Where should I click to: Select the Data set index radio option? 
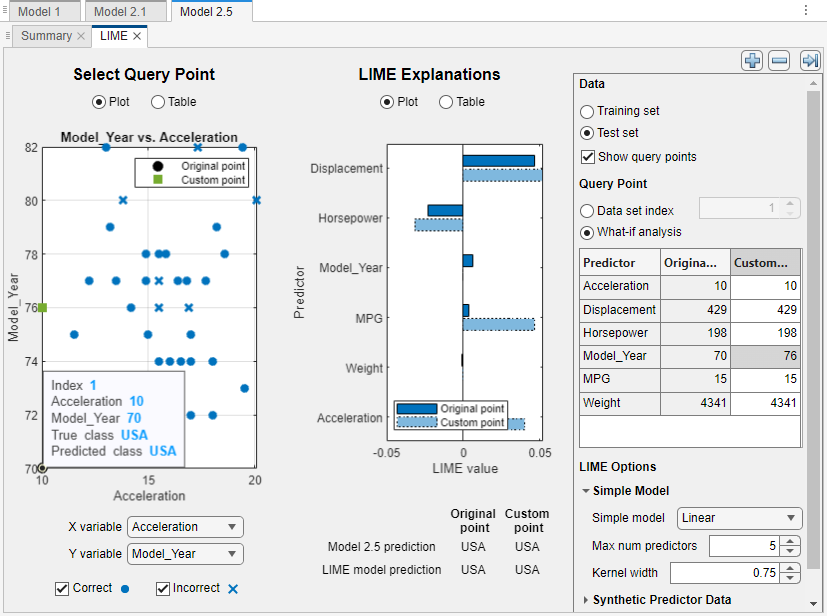tap(585, 209)
